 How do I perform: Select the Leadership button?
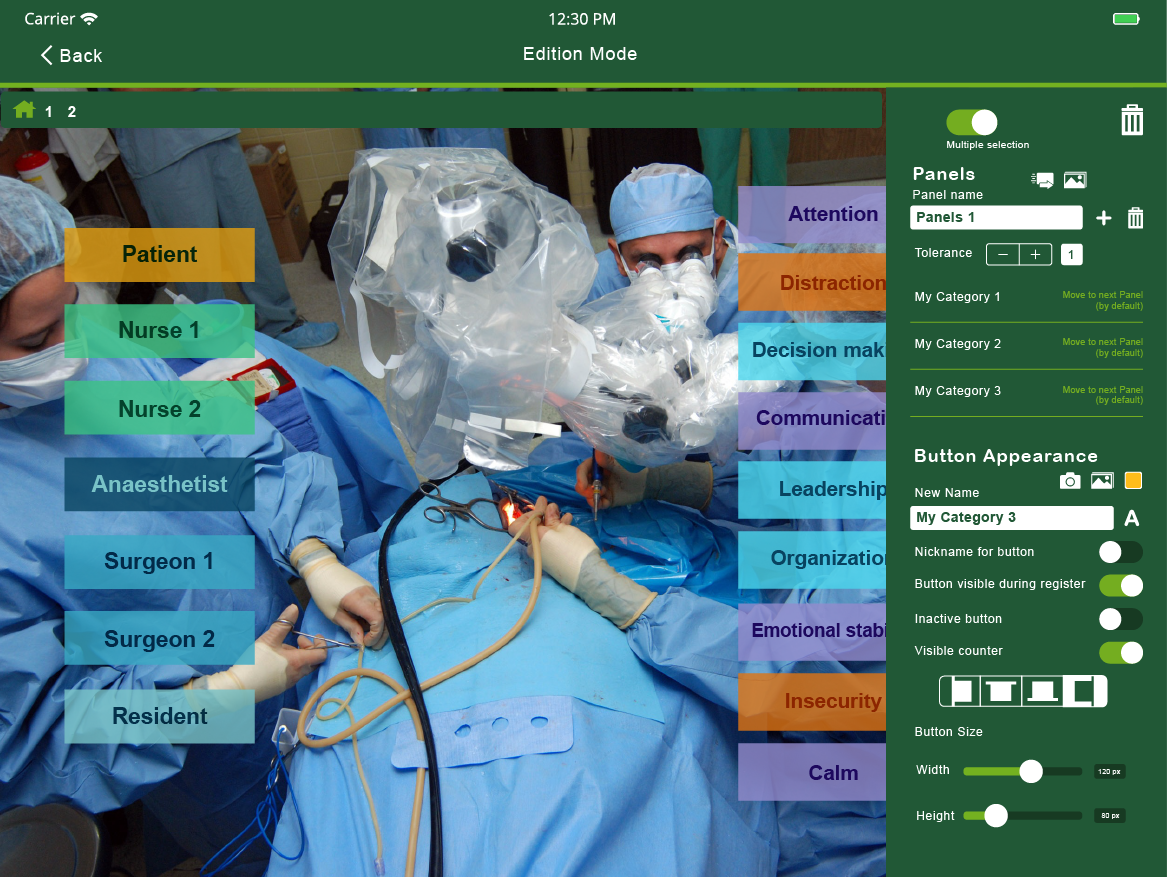click(x=812, y=490)
